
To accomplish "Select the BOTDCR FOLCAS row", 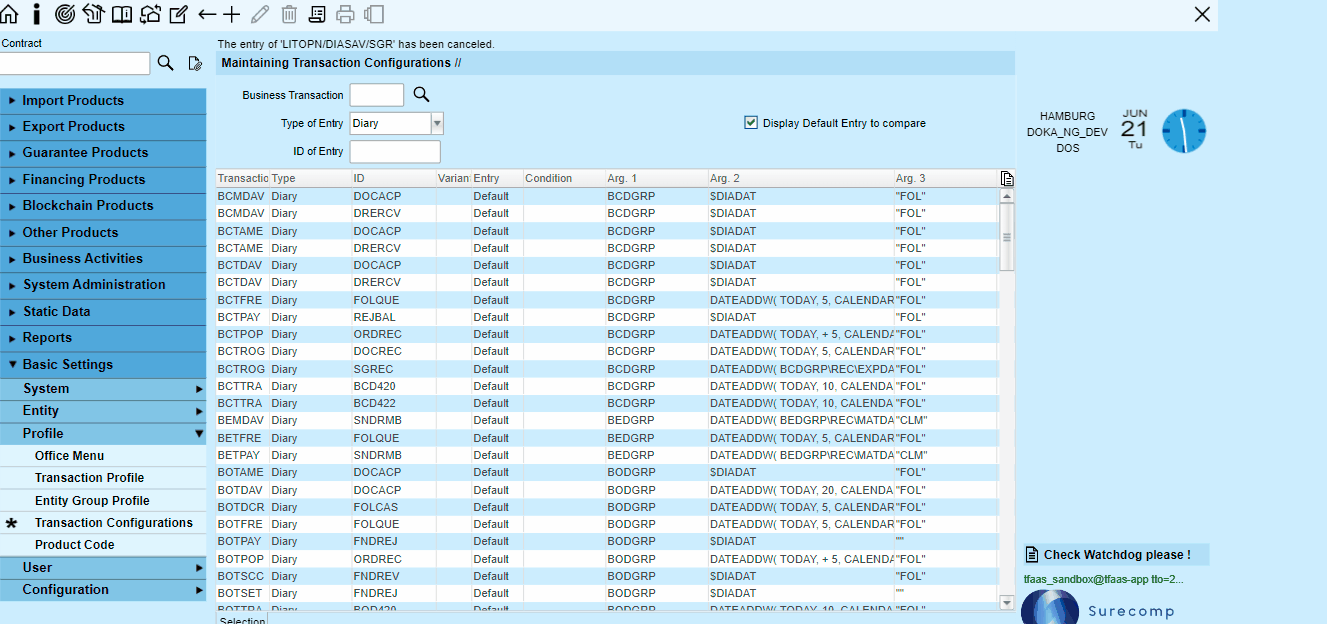I will click(606, 507).
